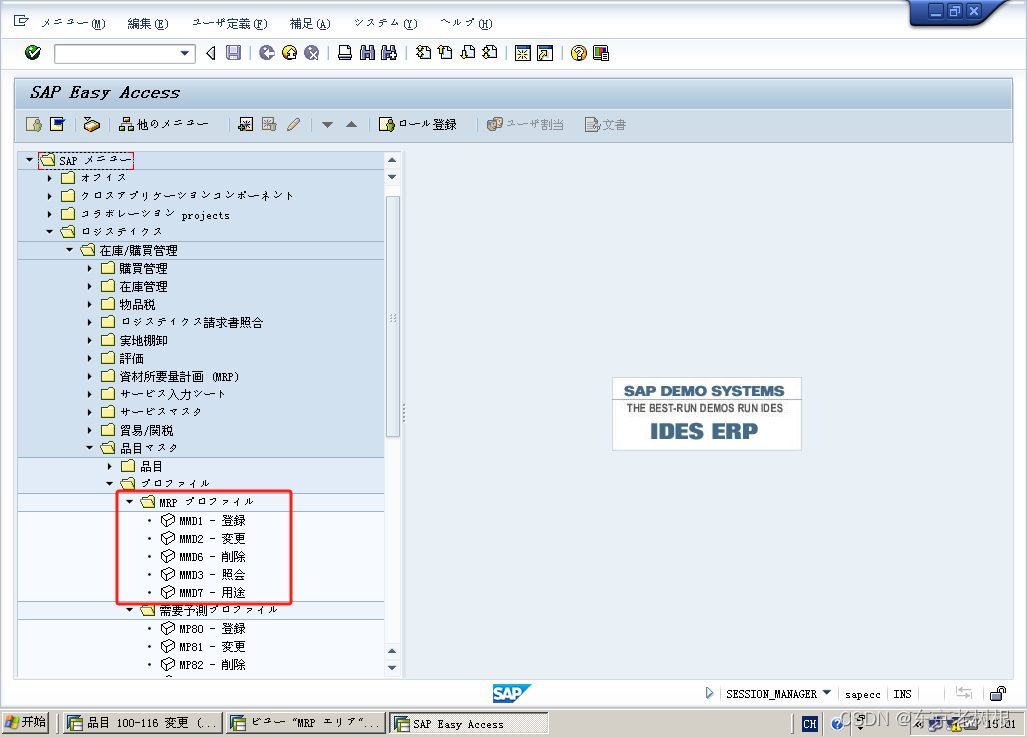
Task: Open the ユーザ定義(F) menu
Action: (x=229, y=24)
